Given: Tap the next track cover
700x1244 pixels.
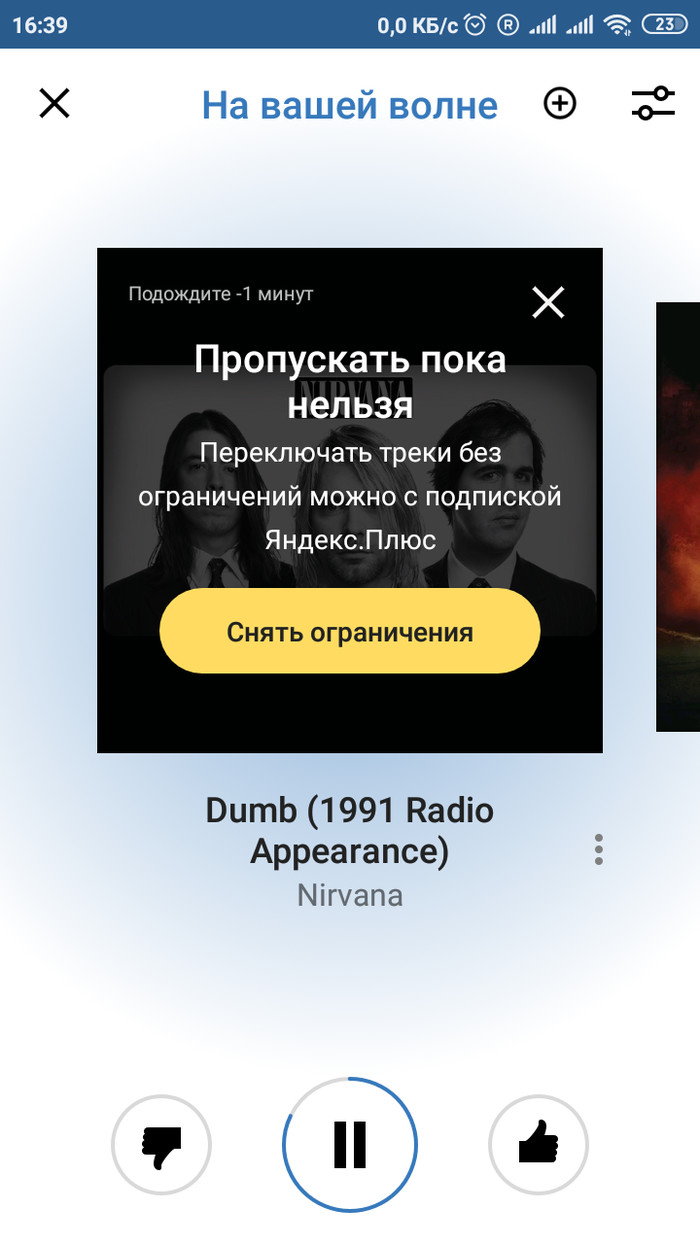Looking at the screenshot, I should tap(678, 517).
